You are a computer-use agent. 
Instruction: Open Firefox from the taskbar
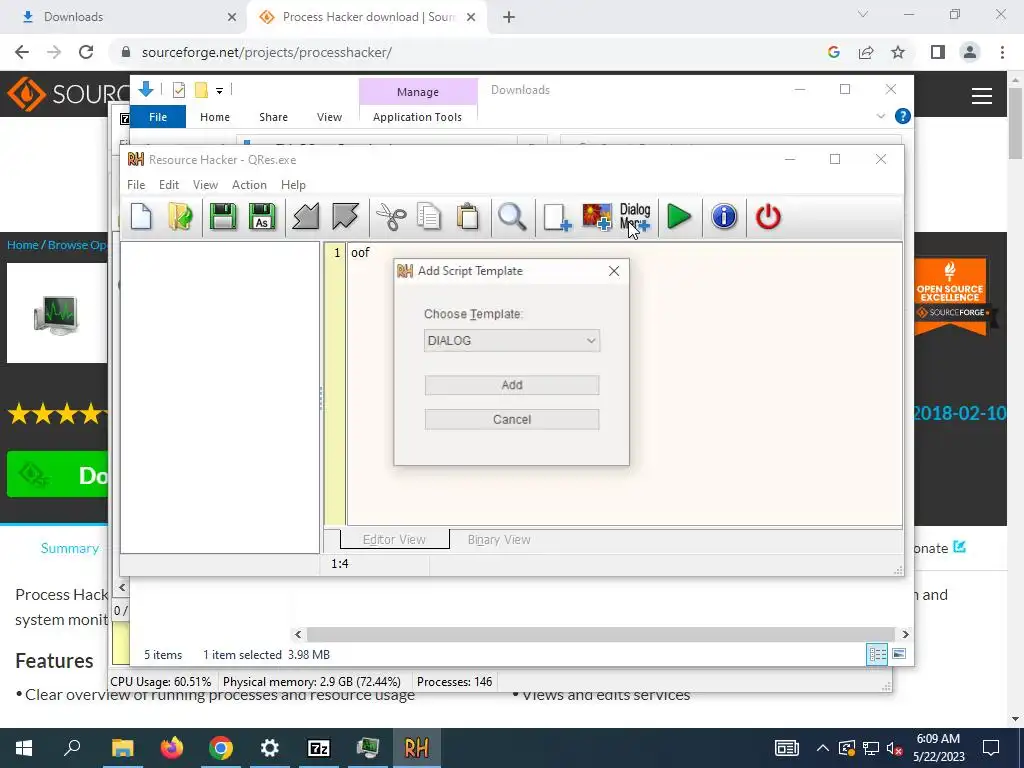point(172,748)
